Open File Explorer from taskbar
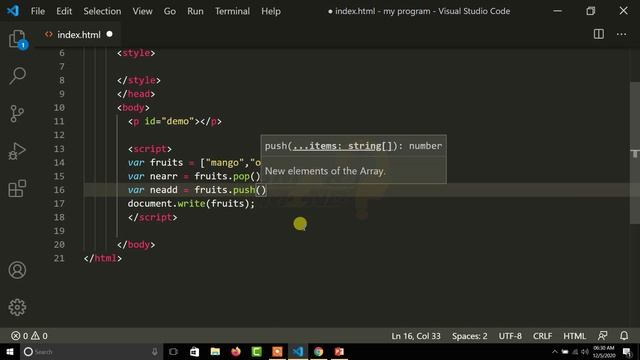The height and width of the screenshot is (360, 640). pyautogui.click(x=215, y=351)
